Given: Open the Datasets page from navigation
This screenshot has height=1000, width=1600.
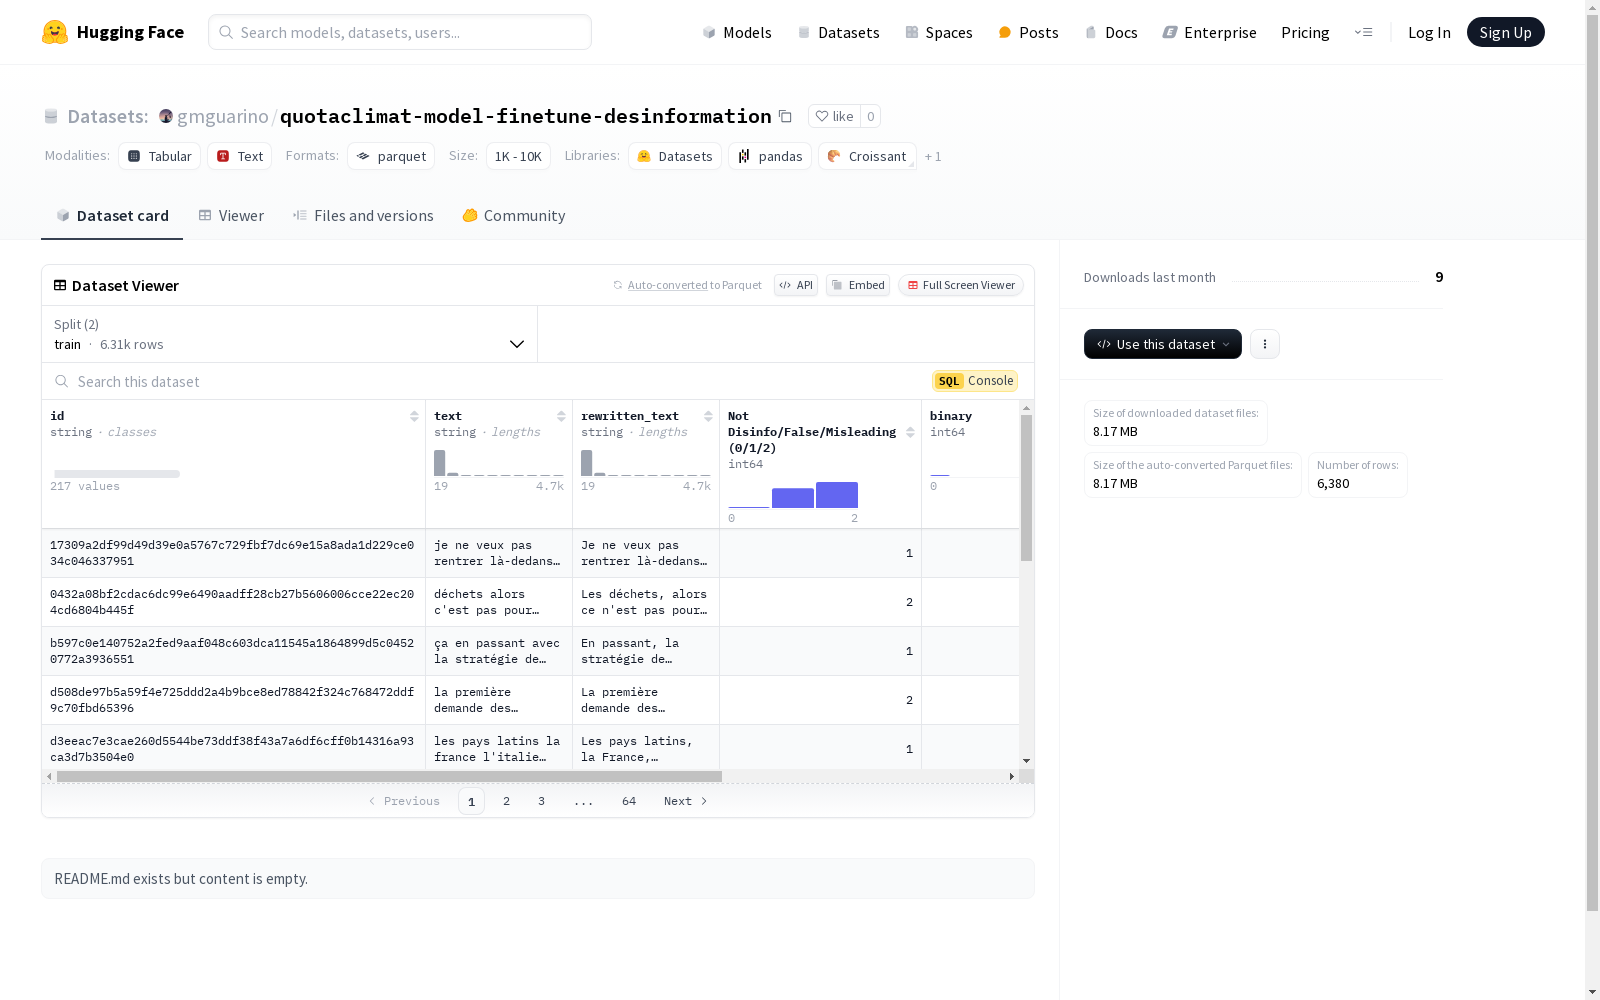Looking at the screenshot, I should pos(838,32).
